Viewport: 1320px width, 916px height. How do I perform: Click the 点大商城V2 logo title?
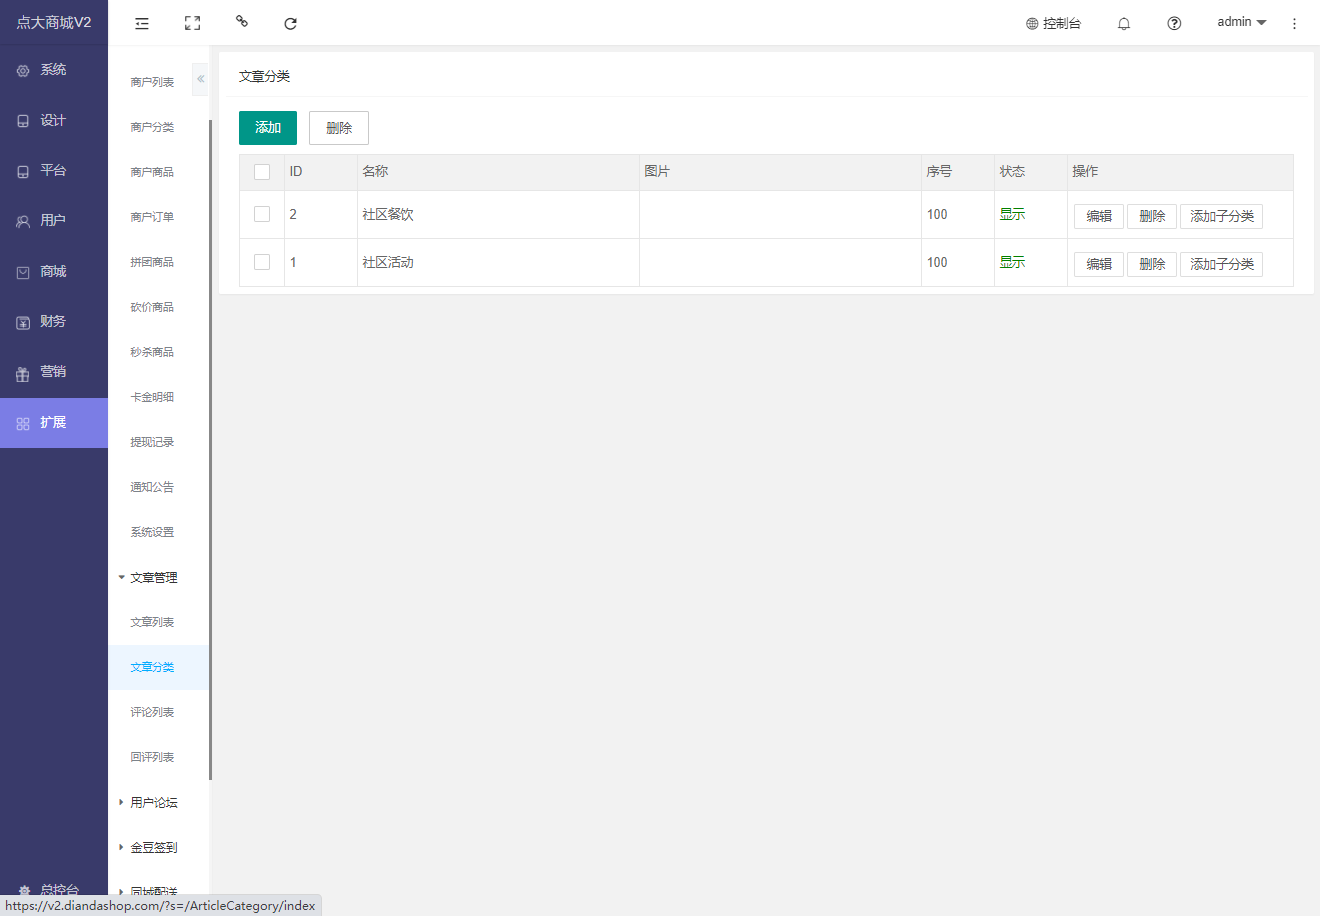(x=54, y=23)
